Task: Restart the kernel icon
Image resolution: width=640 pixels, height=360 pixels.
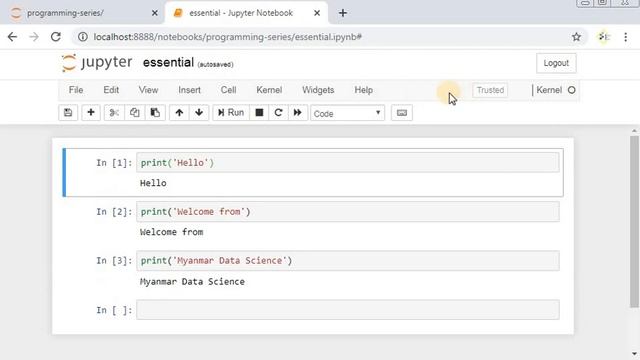Action: (x=278, y=113)
